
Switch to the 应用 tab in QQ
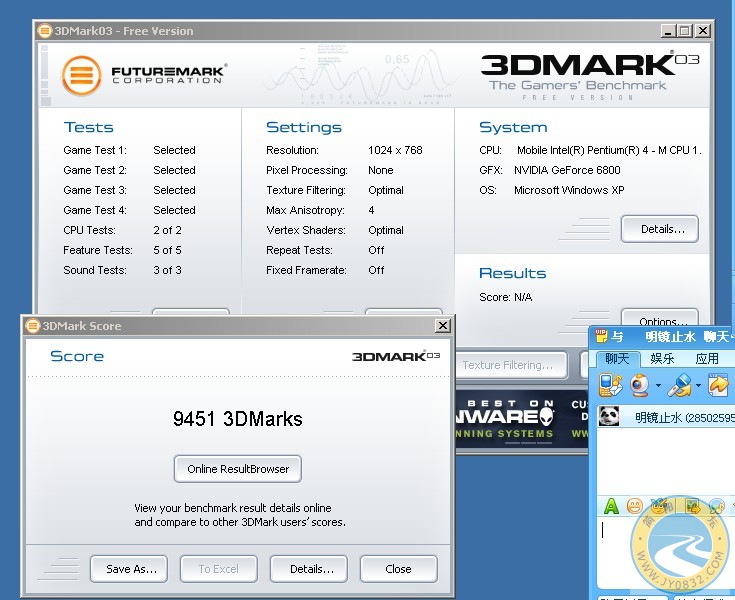[707, 359]
